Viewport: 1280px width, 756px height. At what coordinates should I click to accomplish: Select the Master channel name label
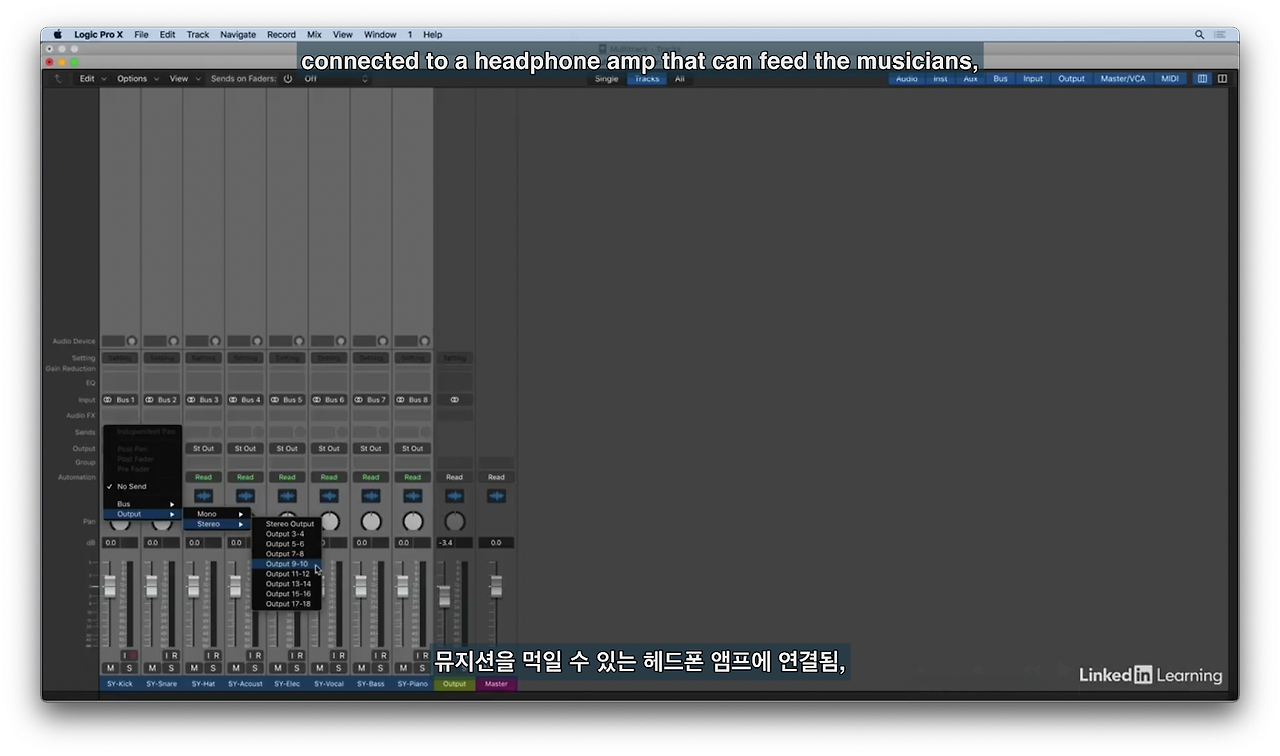coord(496,684)
